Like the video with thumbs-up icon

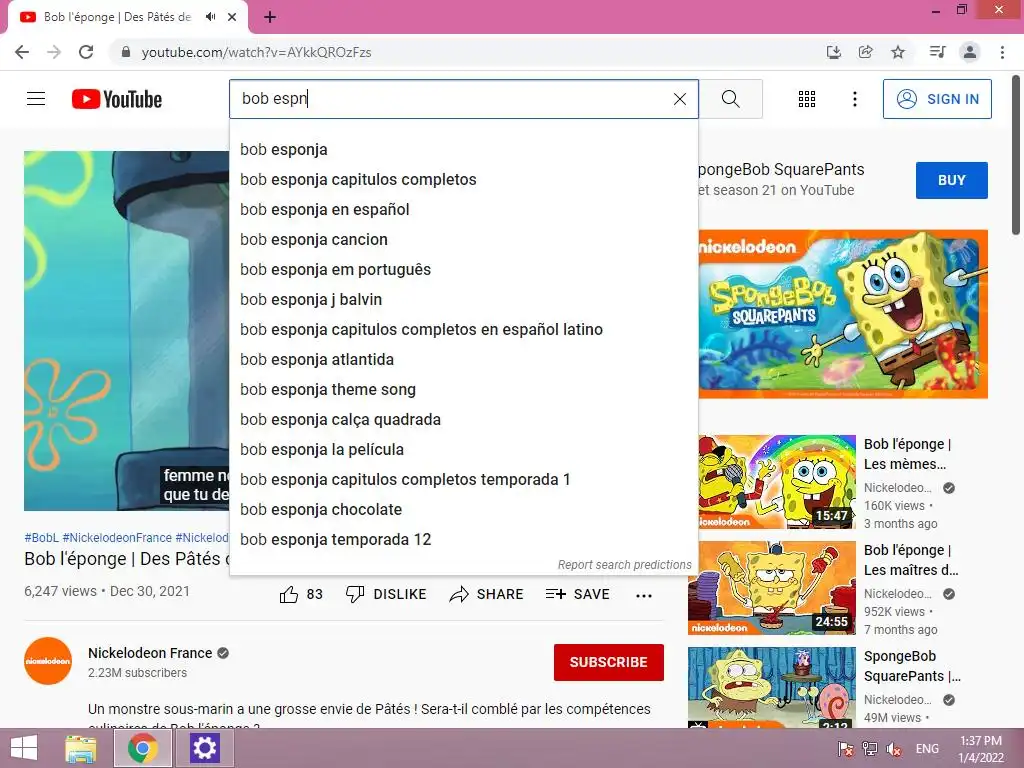289,594
